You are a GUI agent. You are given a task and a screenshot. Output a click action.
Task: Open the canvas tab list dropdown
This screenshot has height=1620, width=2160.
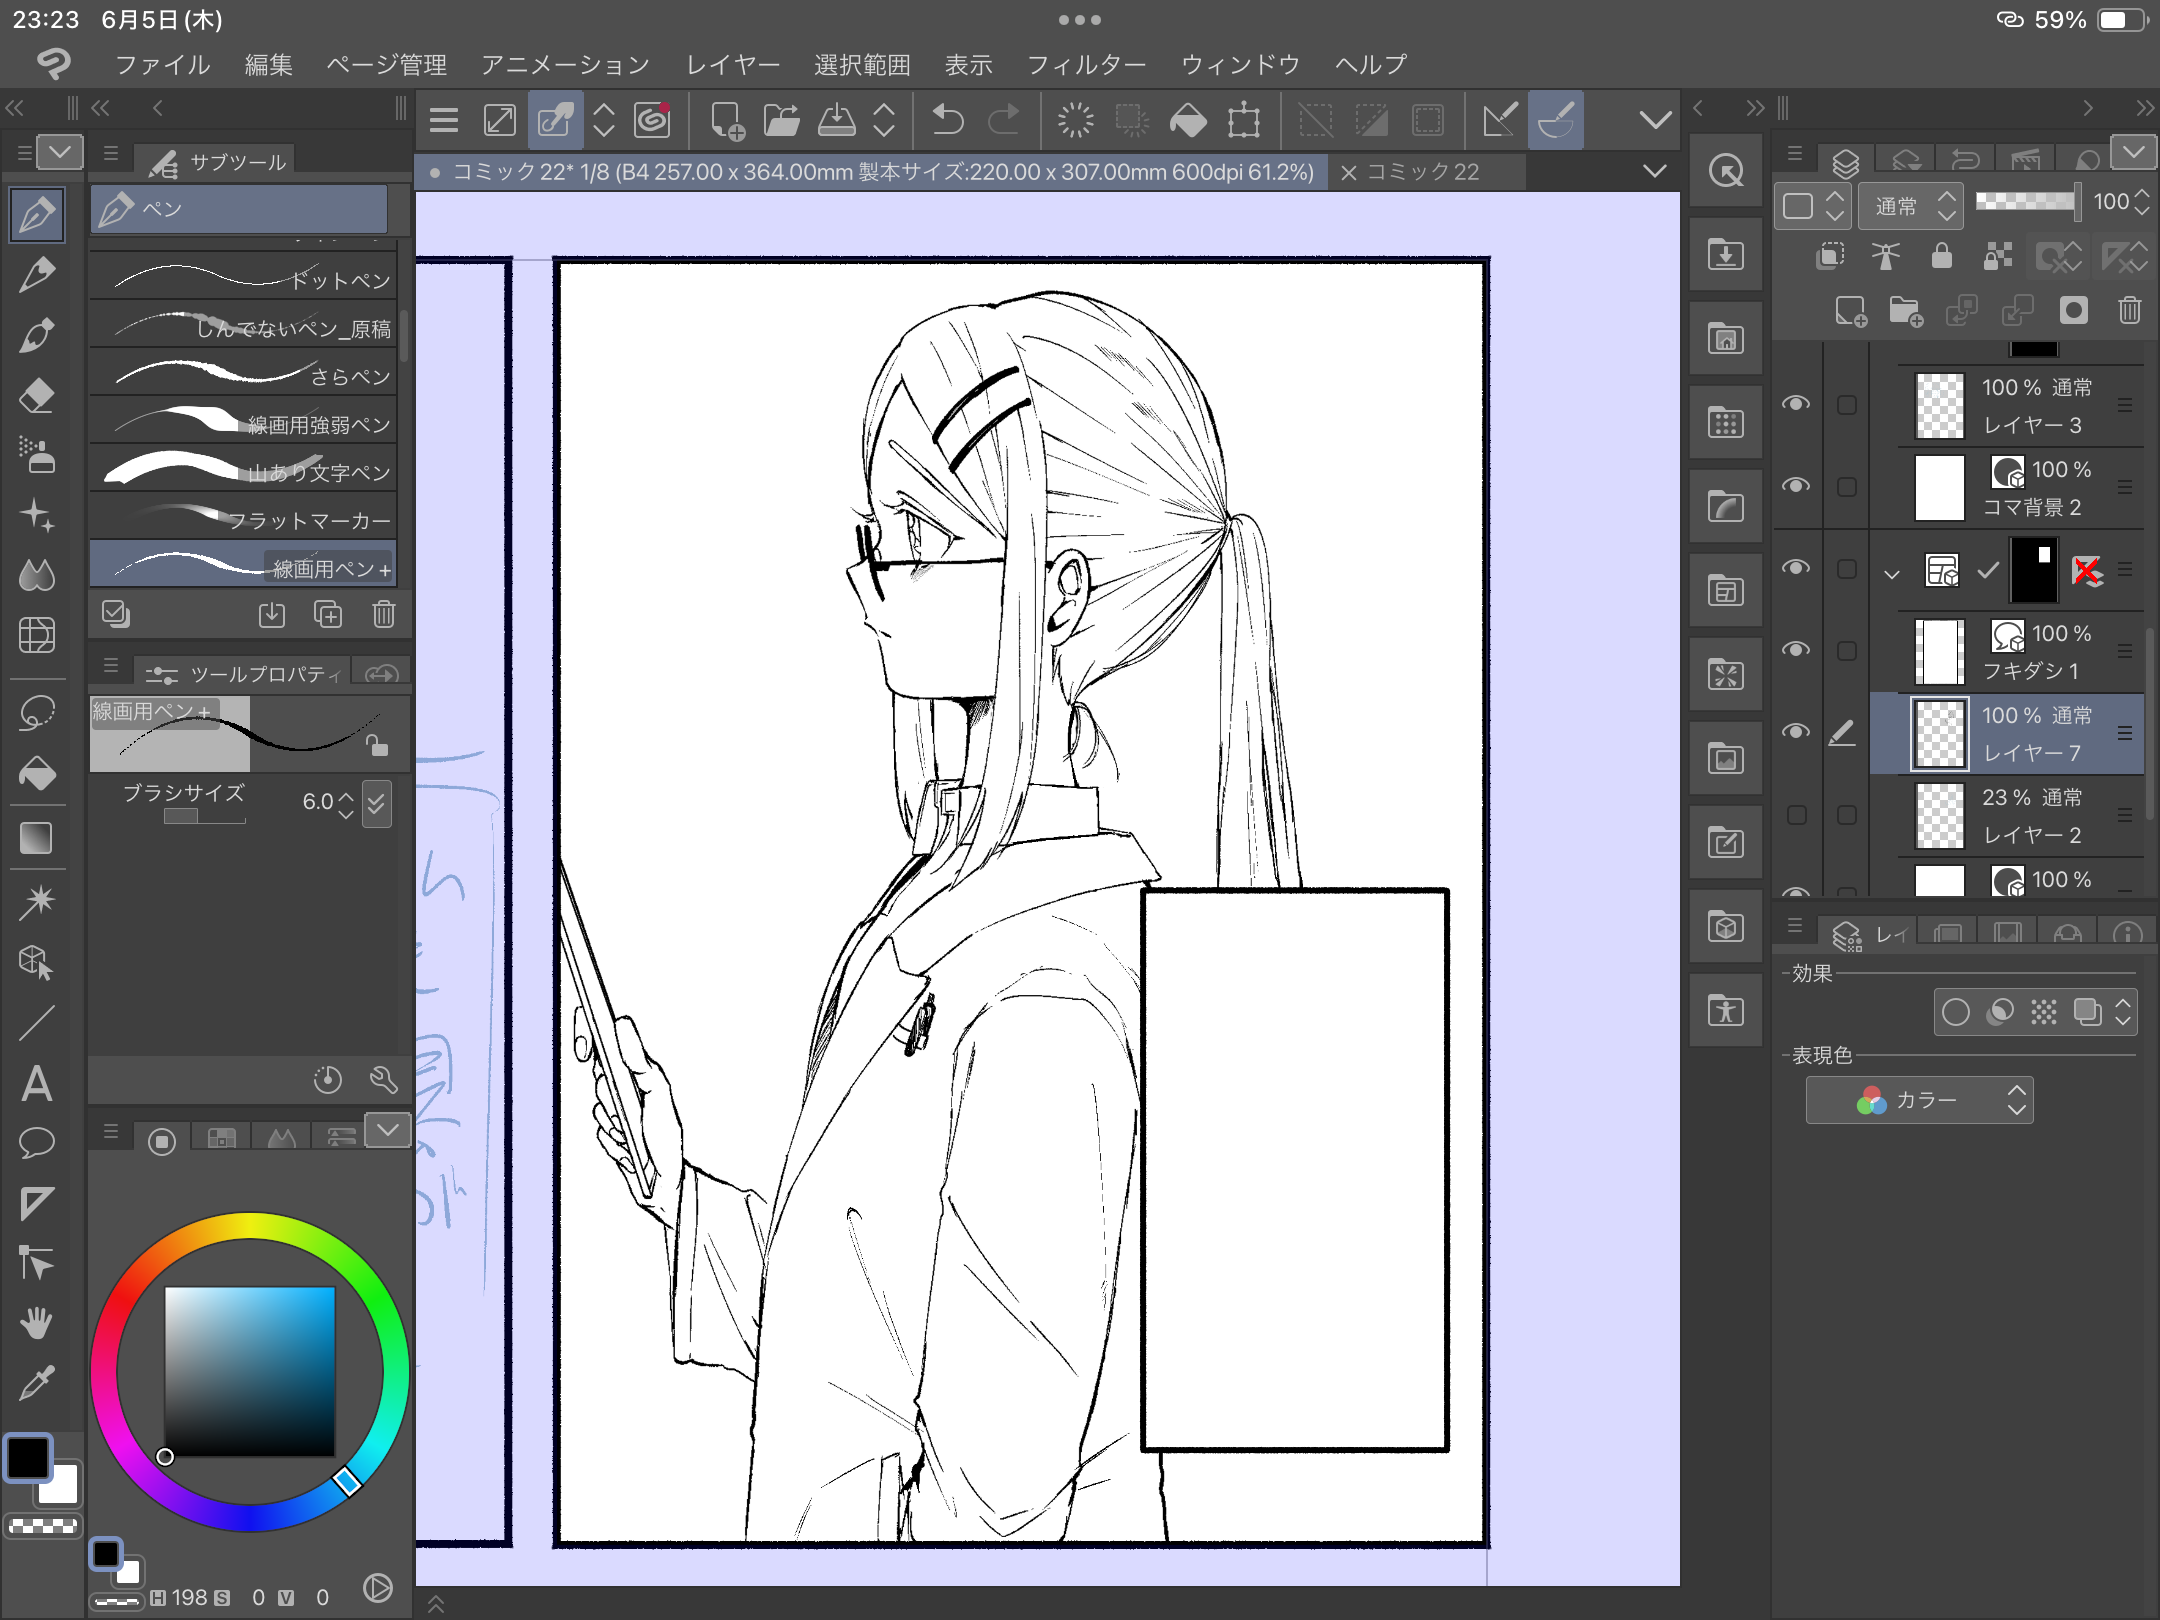coord(1655,171)
